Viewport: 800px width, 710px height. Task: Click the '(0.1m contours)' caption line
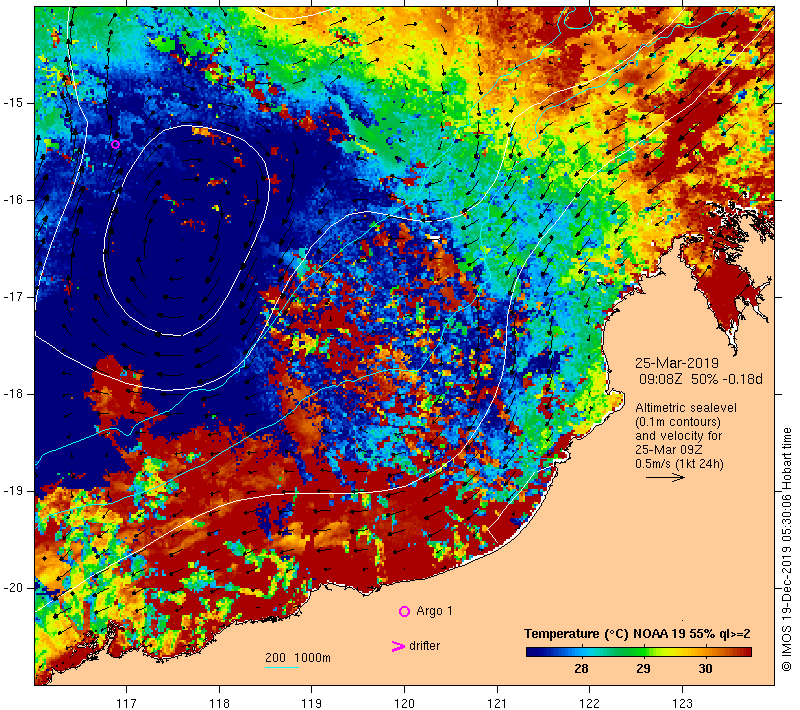[678, 422]
